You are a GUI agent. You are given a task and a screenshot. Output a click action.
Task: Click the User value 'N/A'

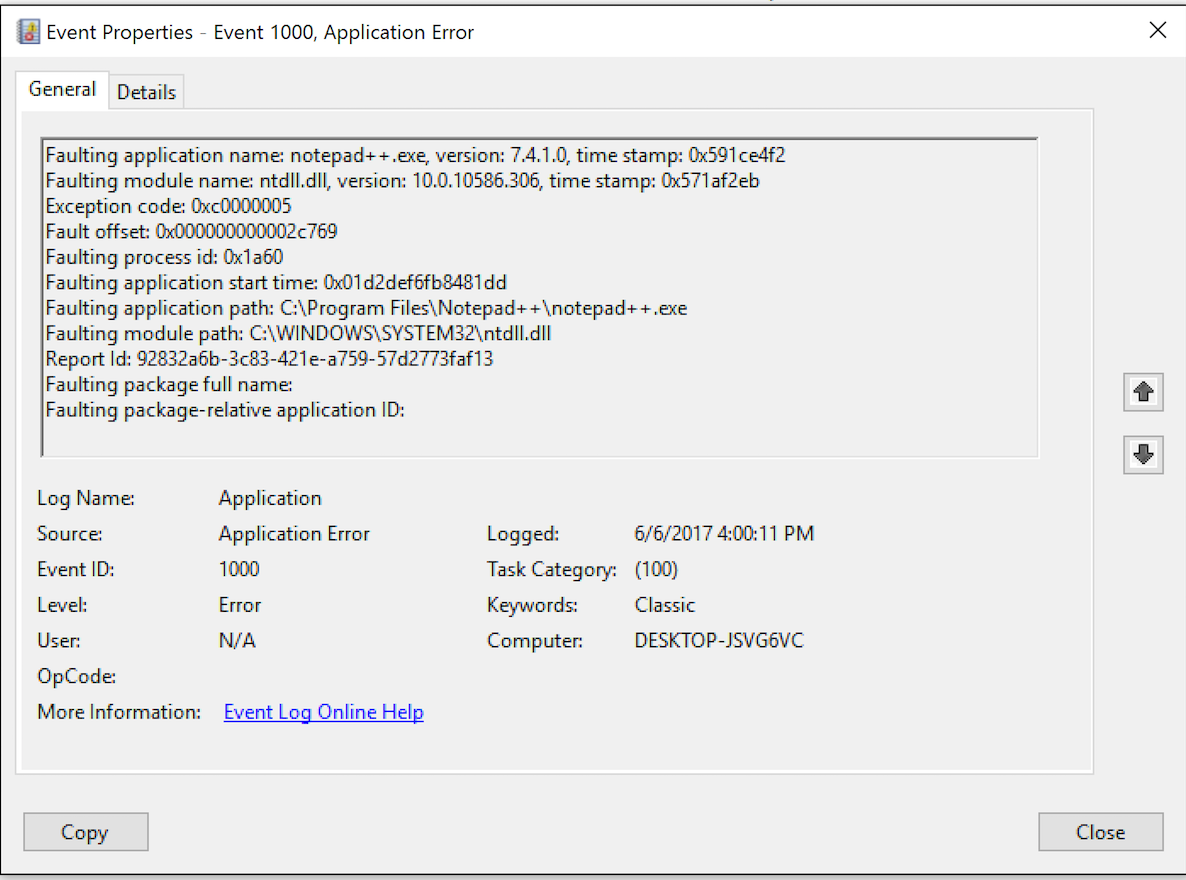click(237, 640)
